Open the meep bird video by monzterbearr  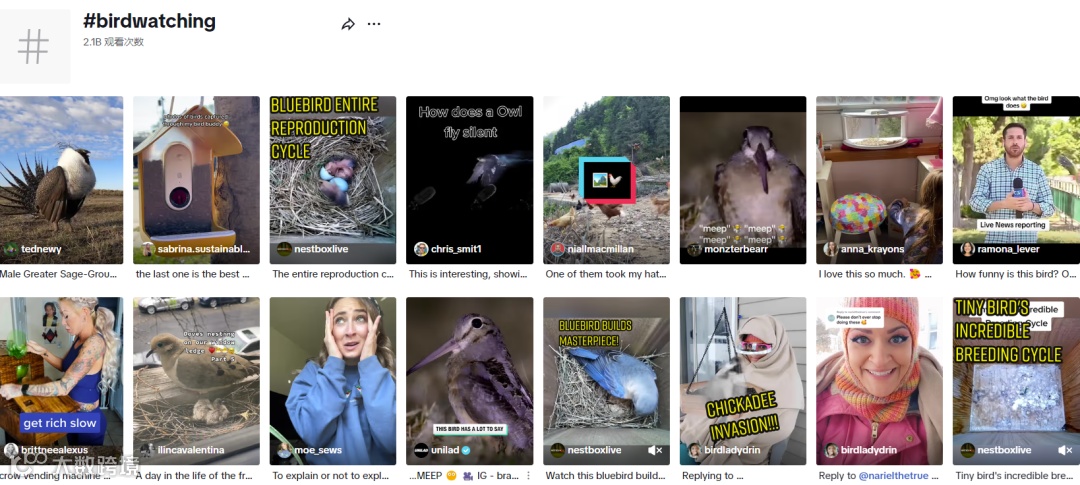[x=742, y=180]
